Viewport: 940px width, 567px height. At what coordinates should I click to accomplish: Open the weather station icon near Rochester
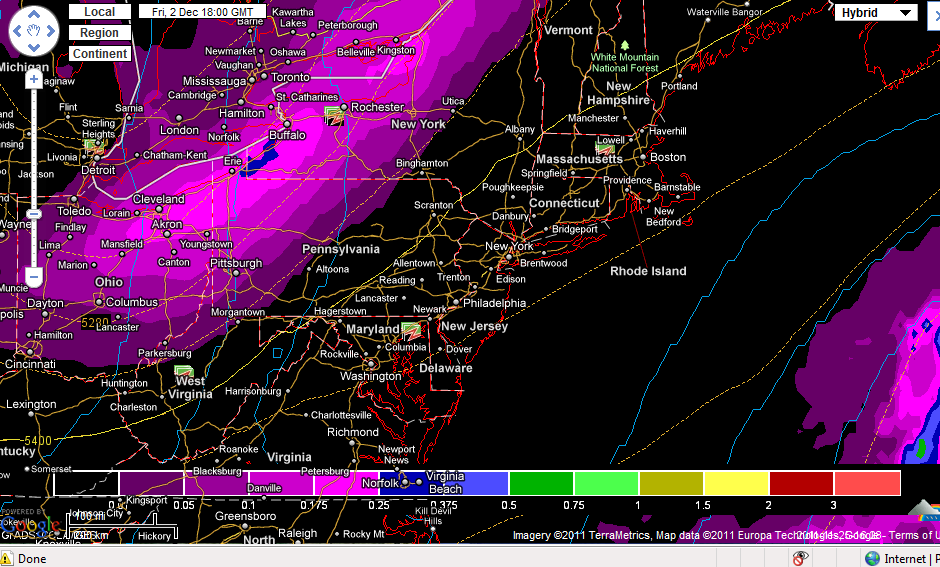pos(333,115)
